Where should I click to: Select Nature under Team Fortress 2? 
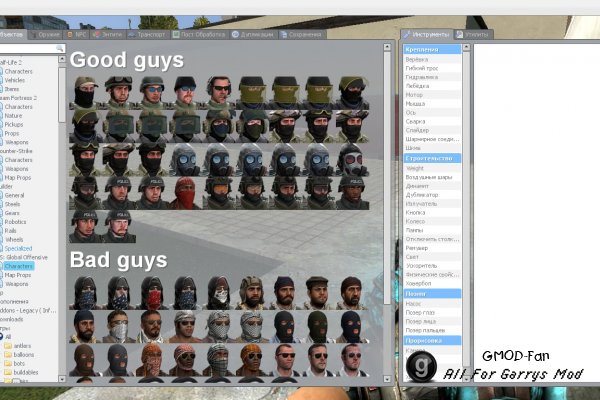(13, 116)
